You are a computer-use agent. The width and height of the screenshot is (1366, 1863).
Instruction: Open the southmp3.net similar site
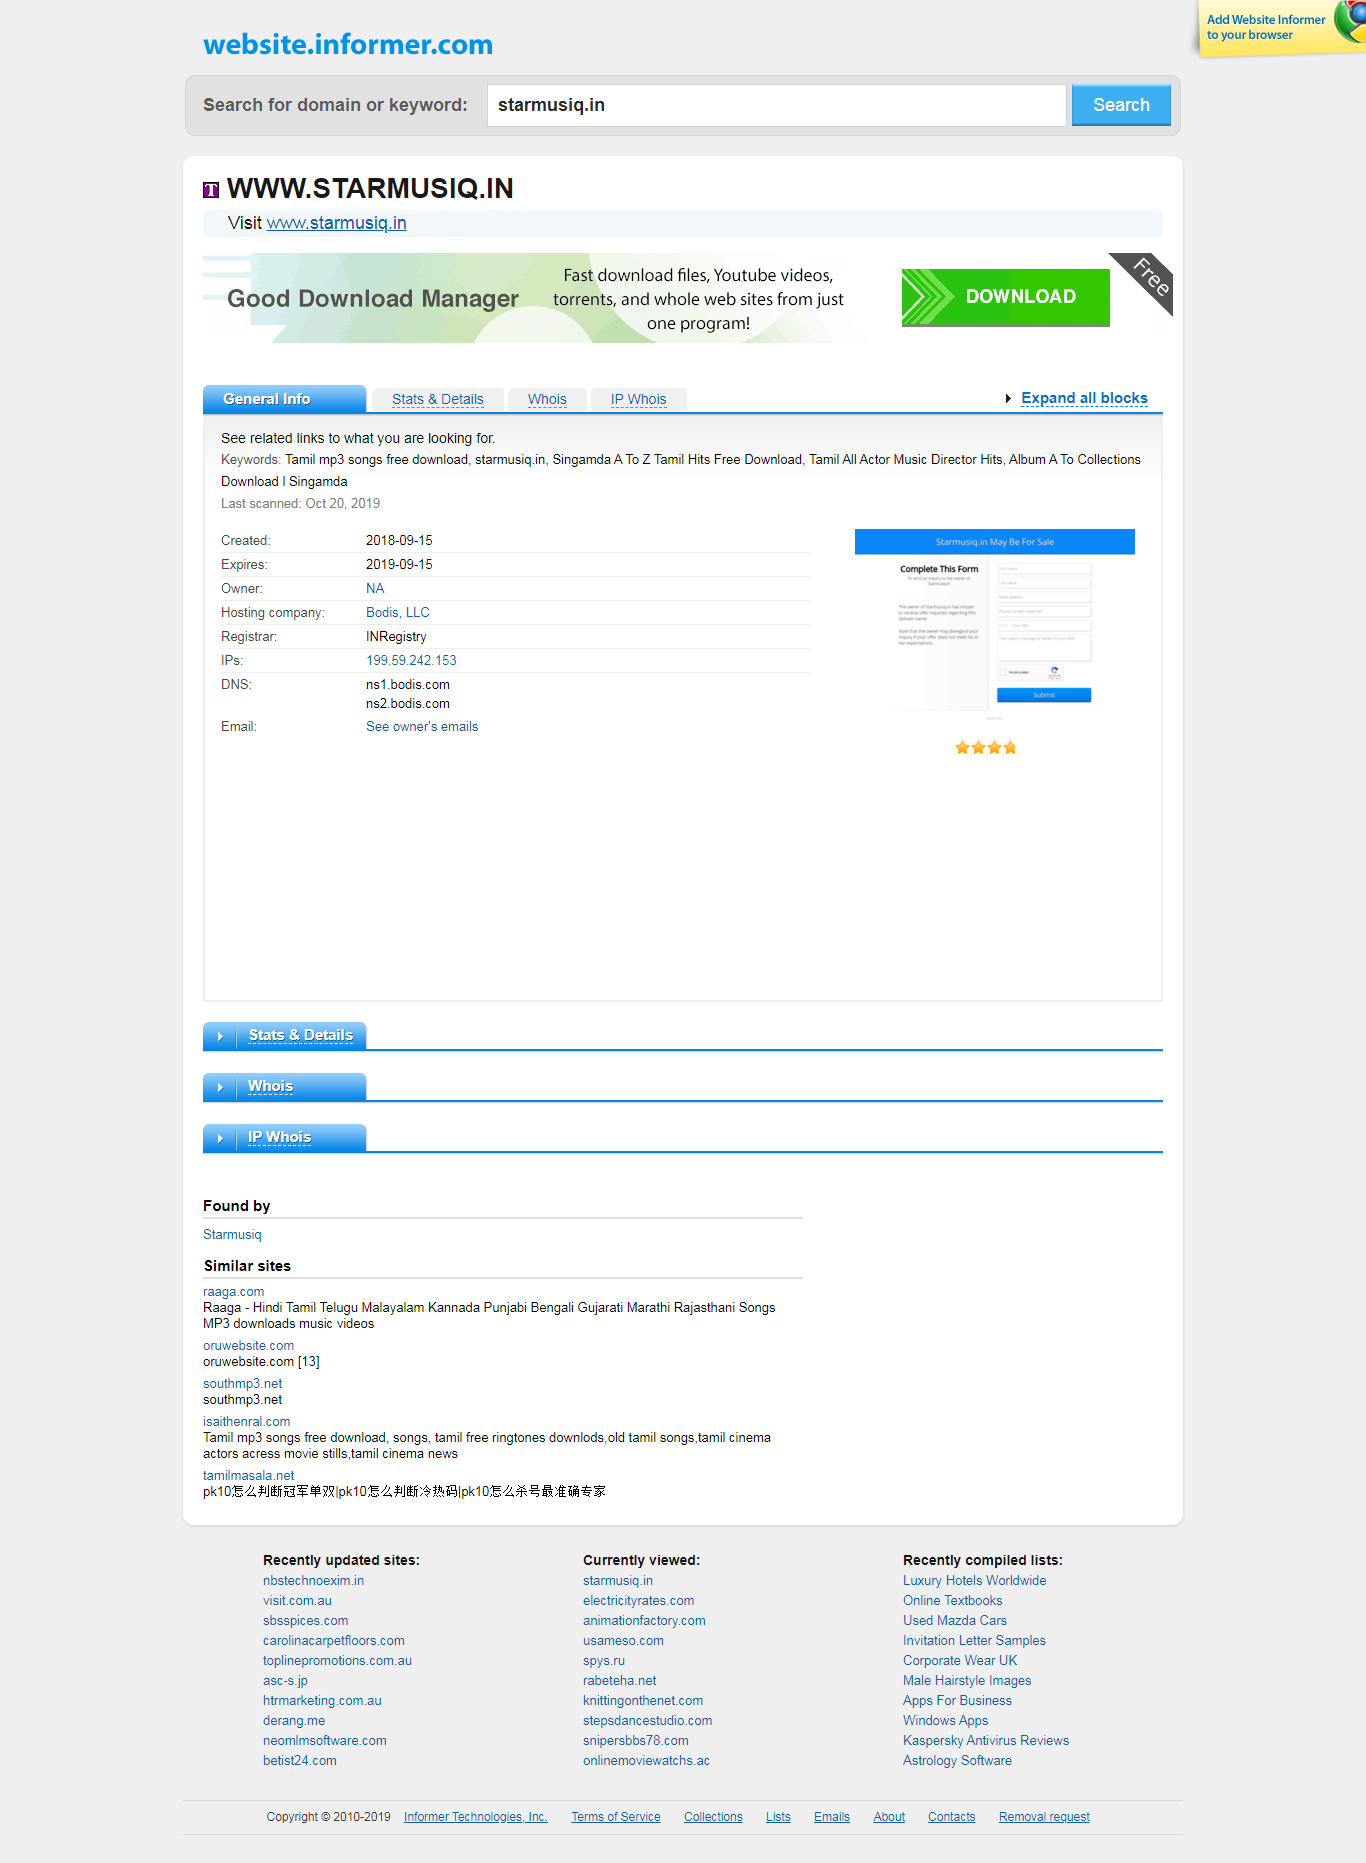242,1384
